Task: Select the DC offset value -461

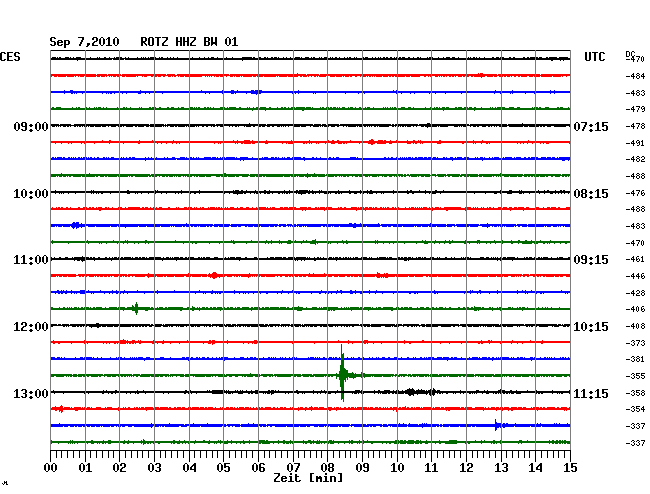Action: (635, 259)
